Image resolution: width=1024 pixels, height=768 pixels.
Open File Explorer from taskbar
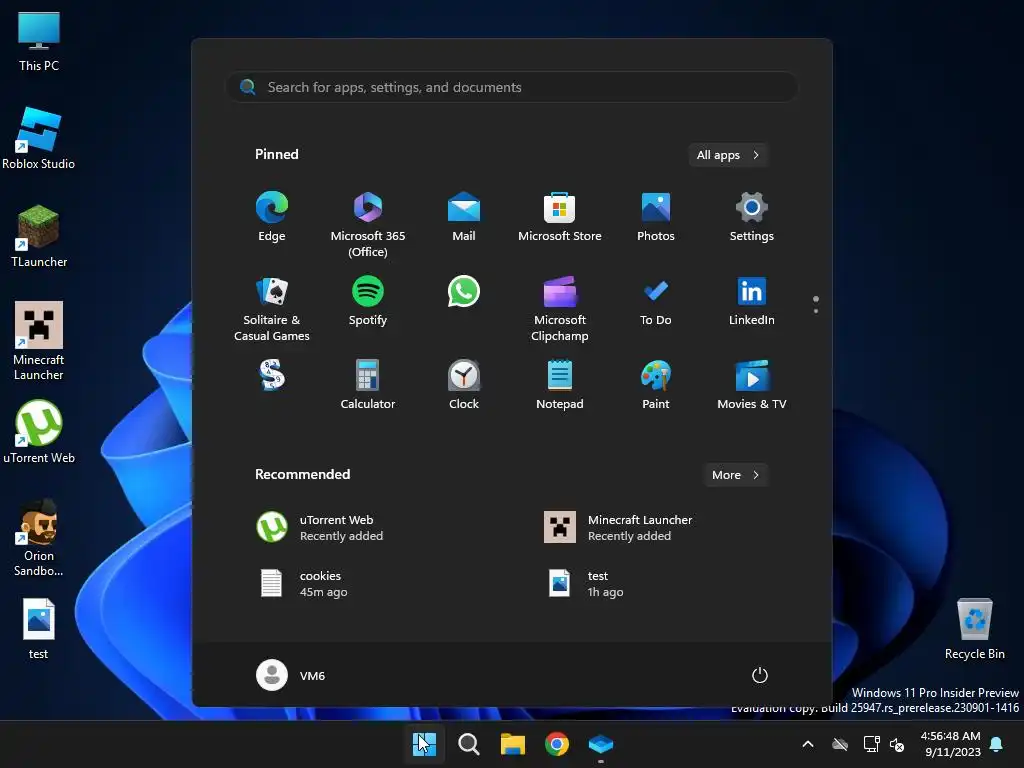tap(513, 744)
